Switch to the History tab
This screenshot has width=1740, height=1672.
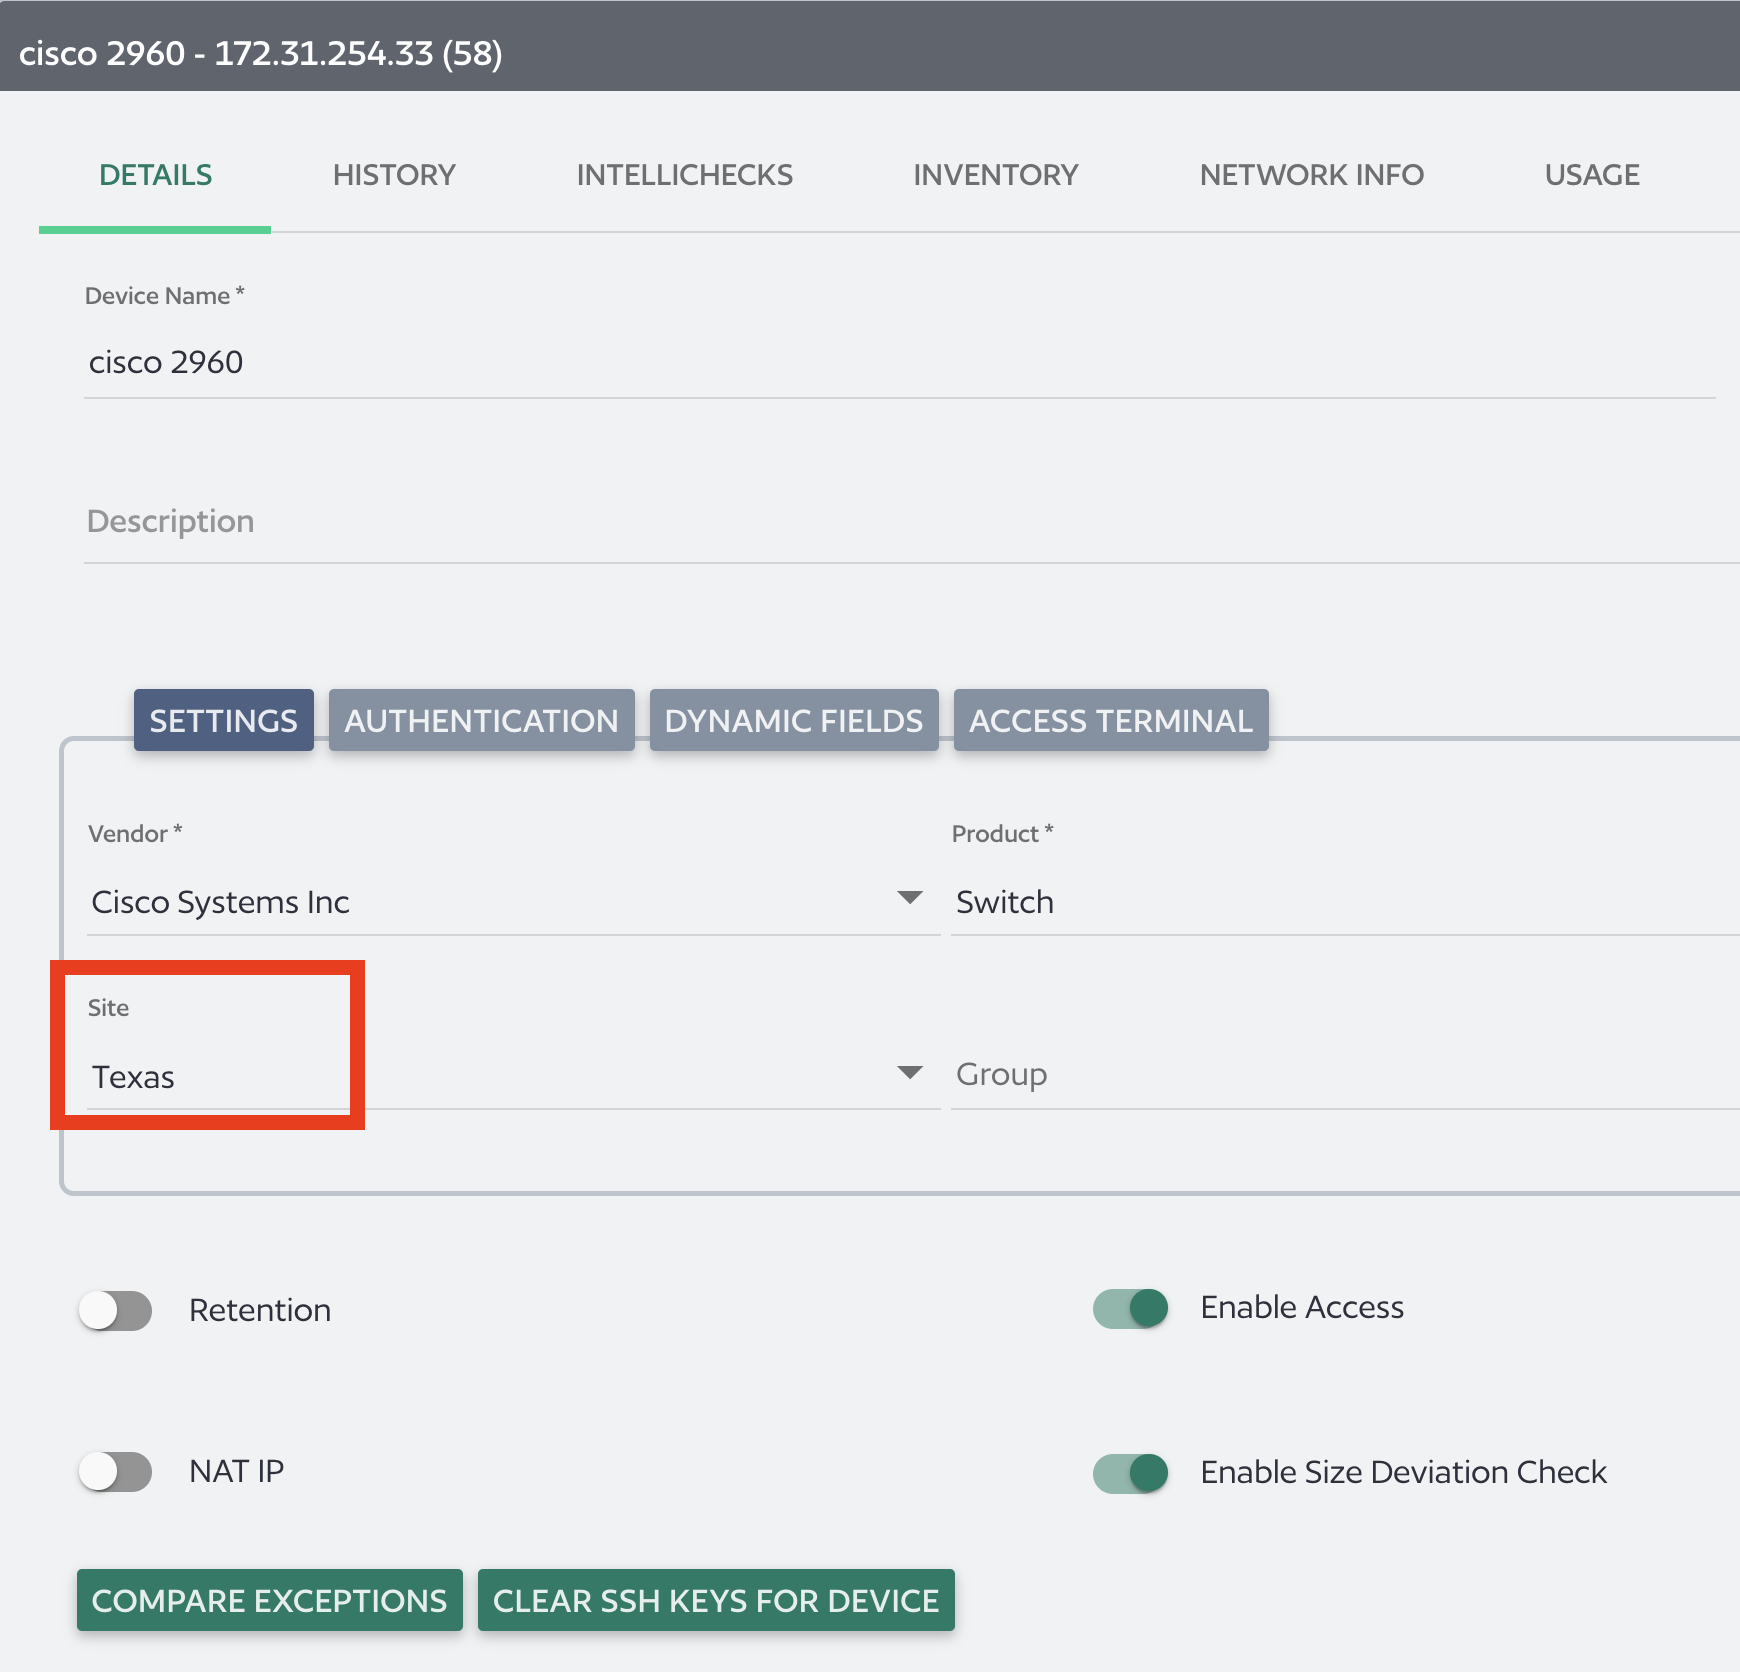click(393, 174)
